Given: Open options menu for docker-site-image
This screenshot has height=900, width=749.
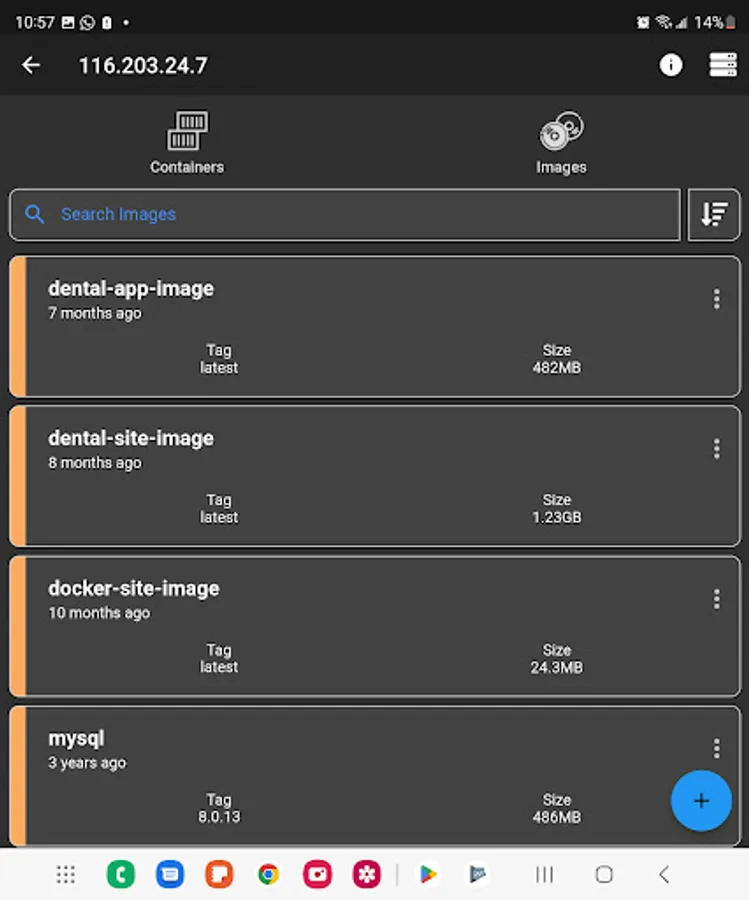Looking at the screenshot, I should pos(716,599).
